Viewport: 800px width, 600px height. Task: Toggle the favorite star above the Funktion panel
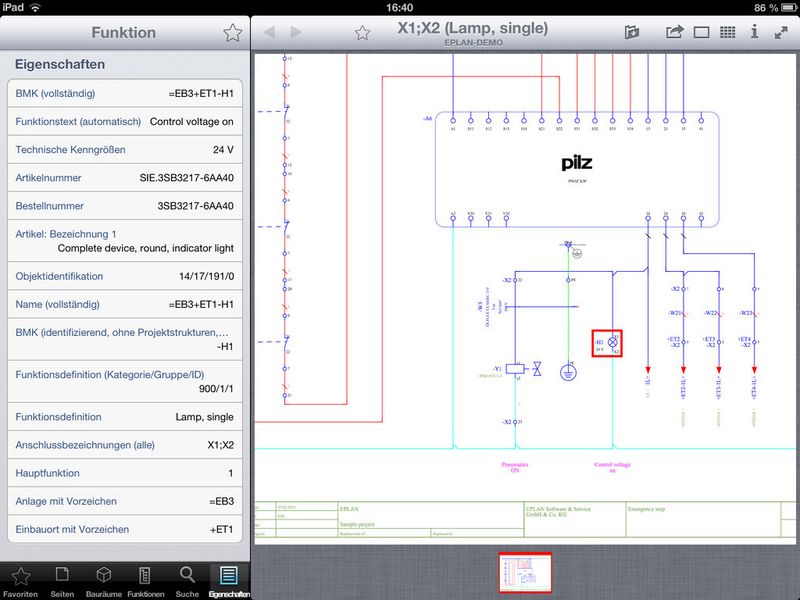click(232, 31)
